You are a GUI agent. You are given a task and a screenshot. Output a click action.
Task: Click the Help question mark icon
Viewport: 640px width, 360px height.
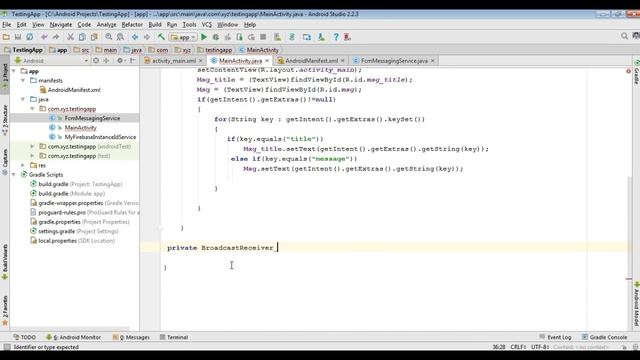point(336,37)
